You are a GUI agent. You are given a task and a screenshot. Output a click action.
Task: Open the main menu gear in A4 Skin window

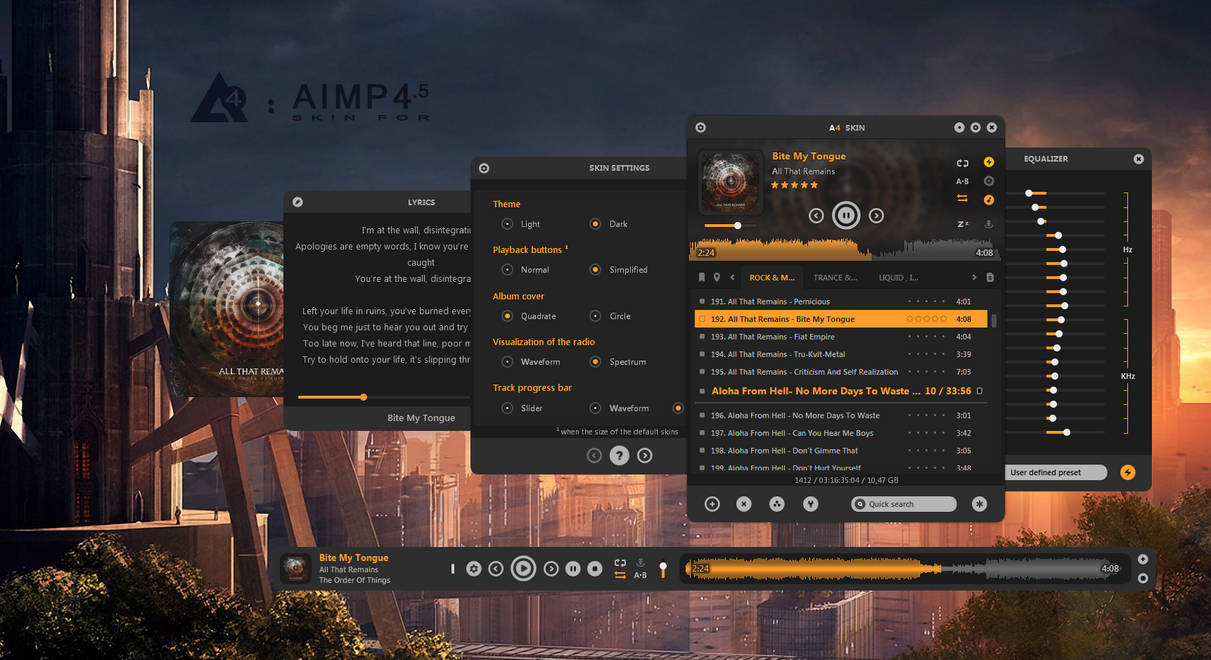pos(701,127)
